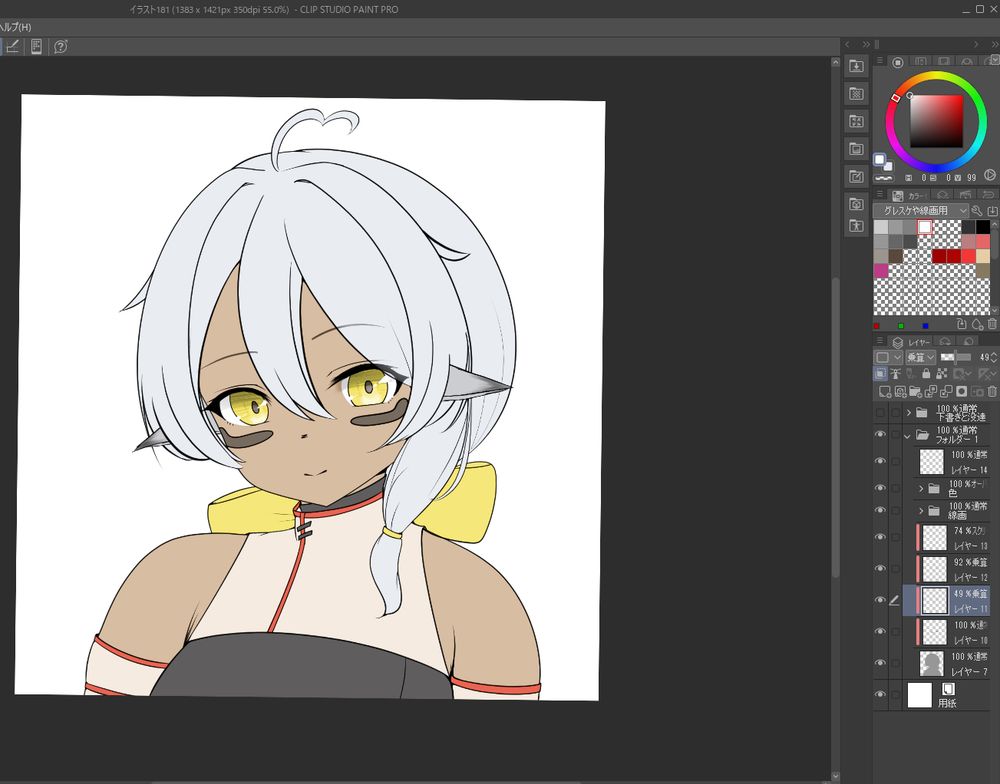Hide レイヤー 14 with eye icon
The width and height of the screenshot is (1000, 784).
pyautogui.click(x=880, y=461)
